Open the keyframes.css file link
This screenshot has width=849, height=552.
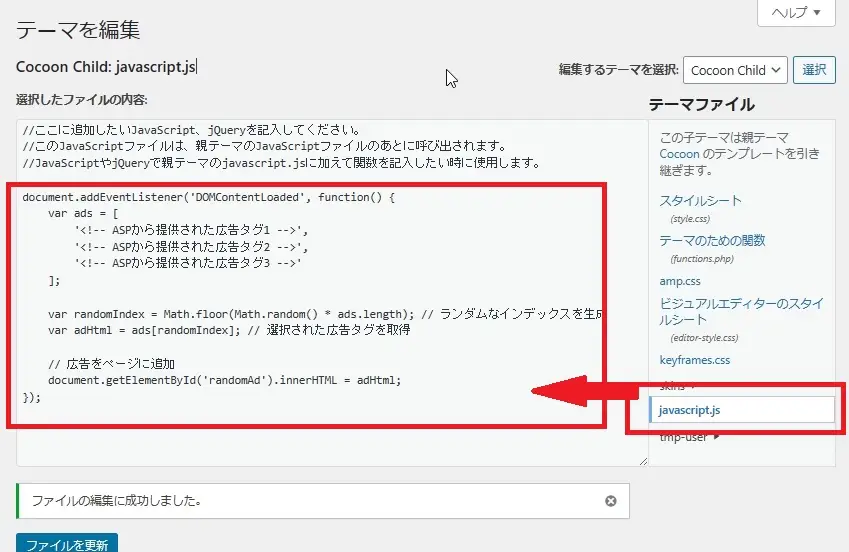tap(695, 360)
